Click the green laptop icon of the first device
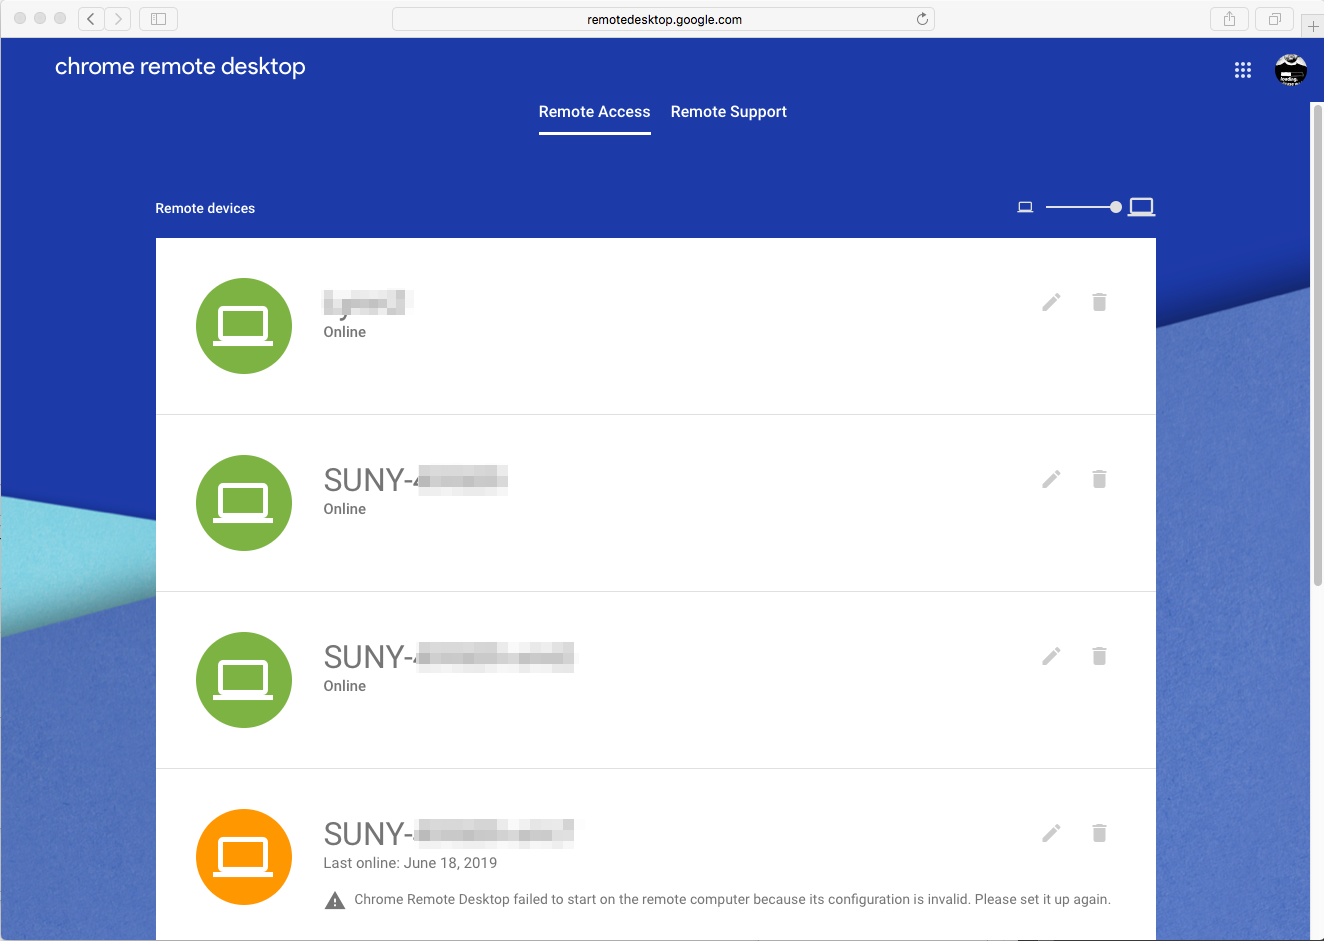 pyautogui.click(x=244, y=326)
